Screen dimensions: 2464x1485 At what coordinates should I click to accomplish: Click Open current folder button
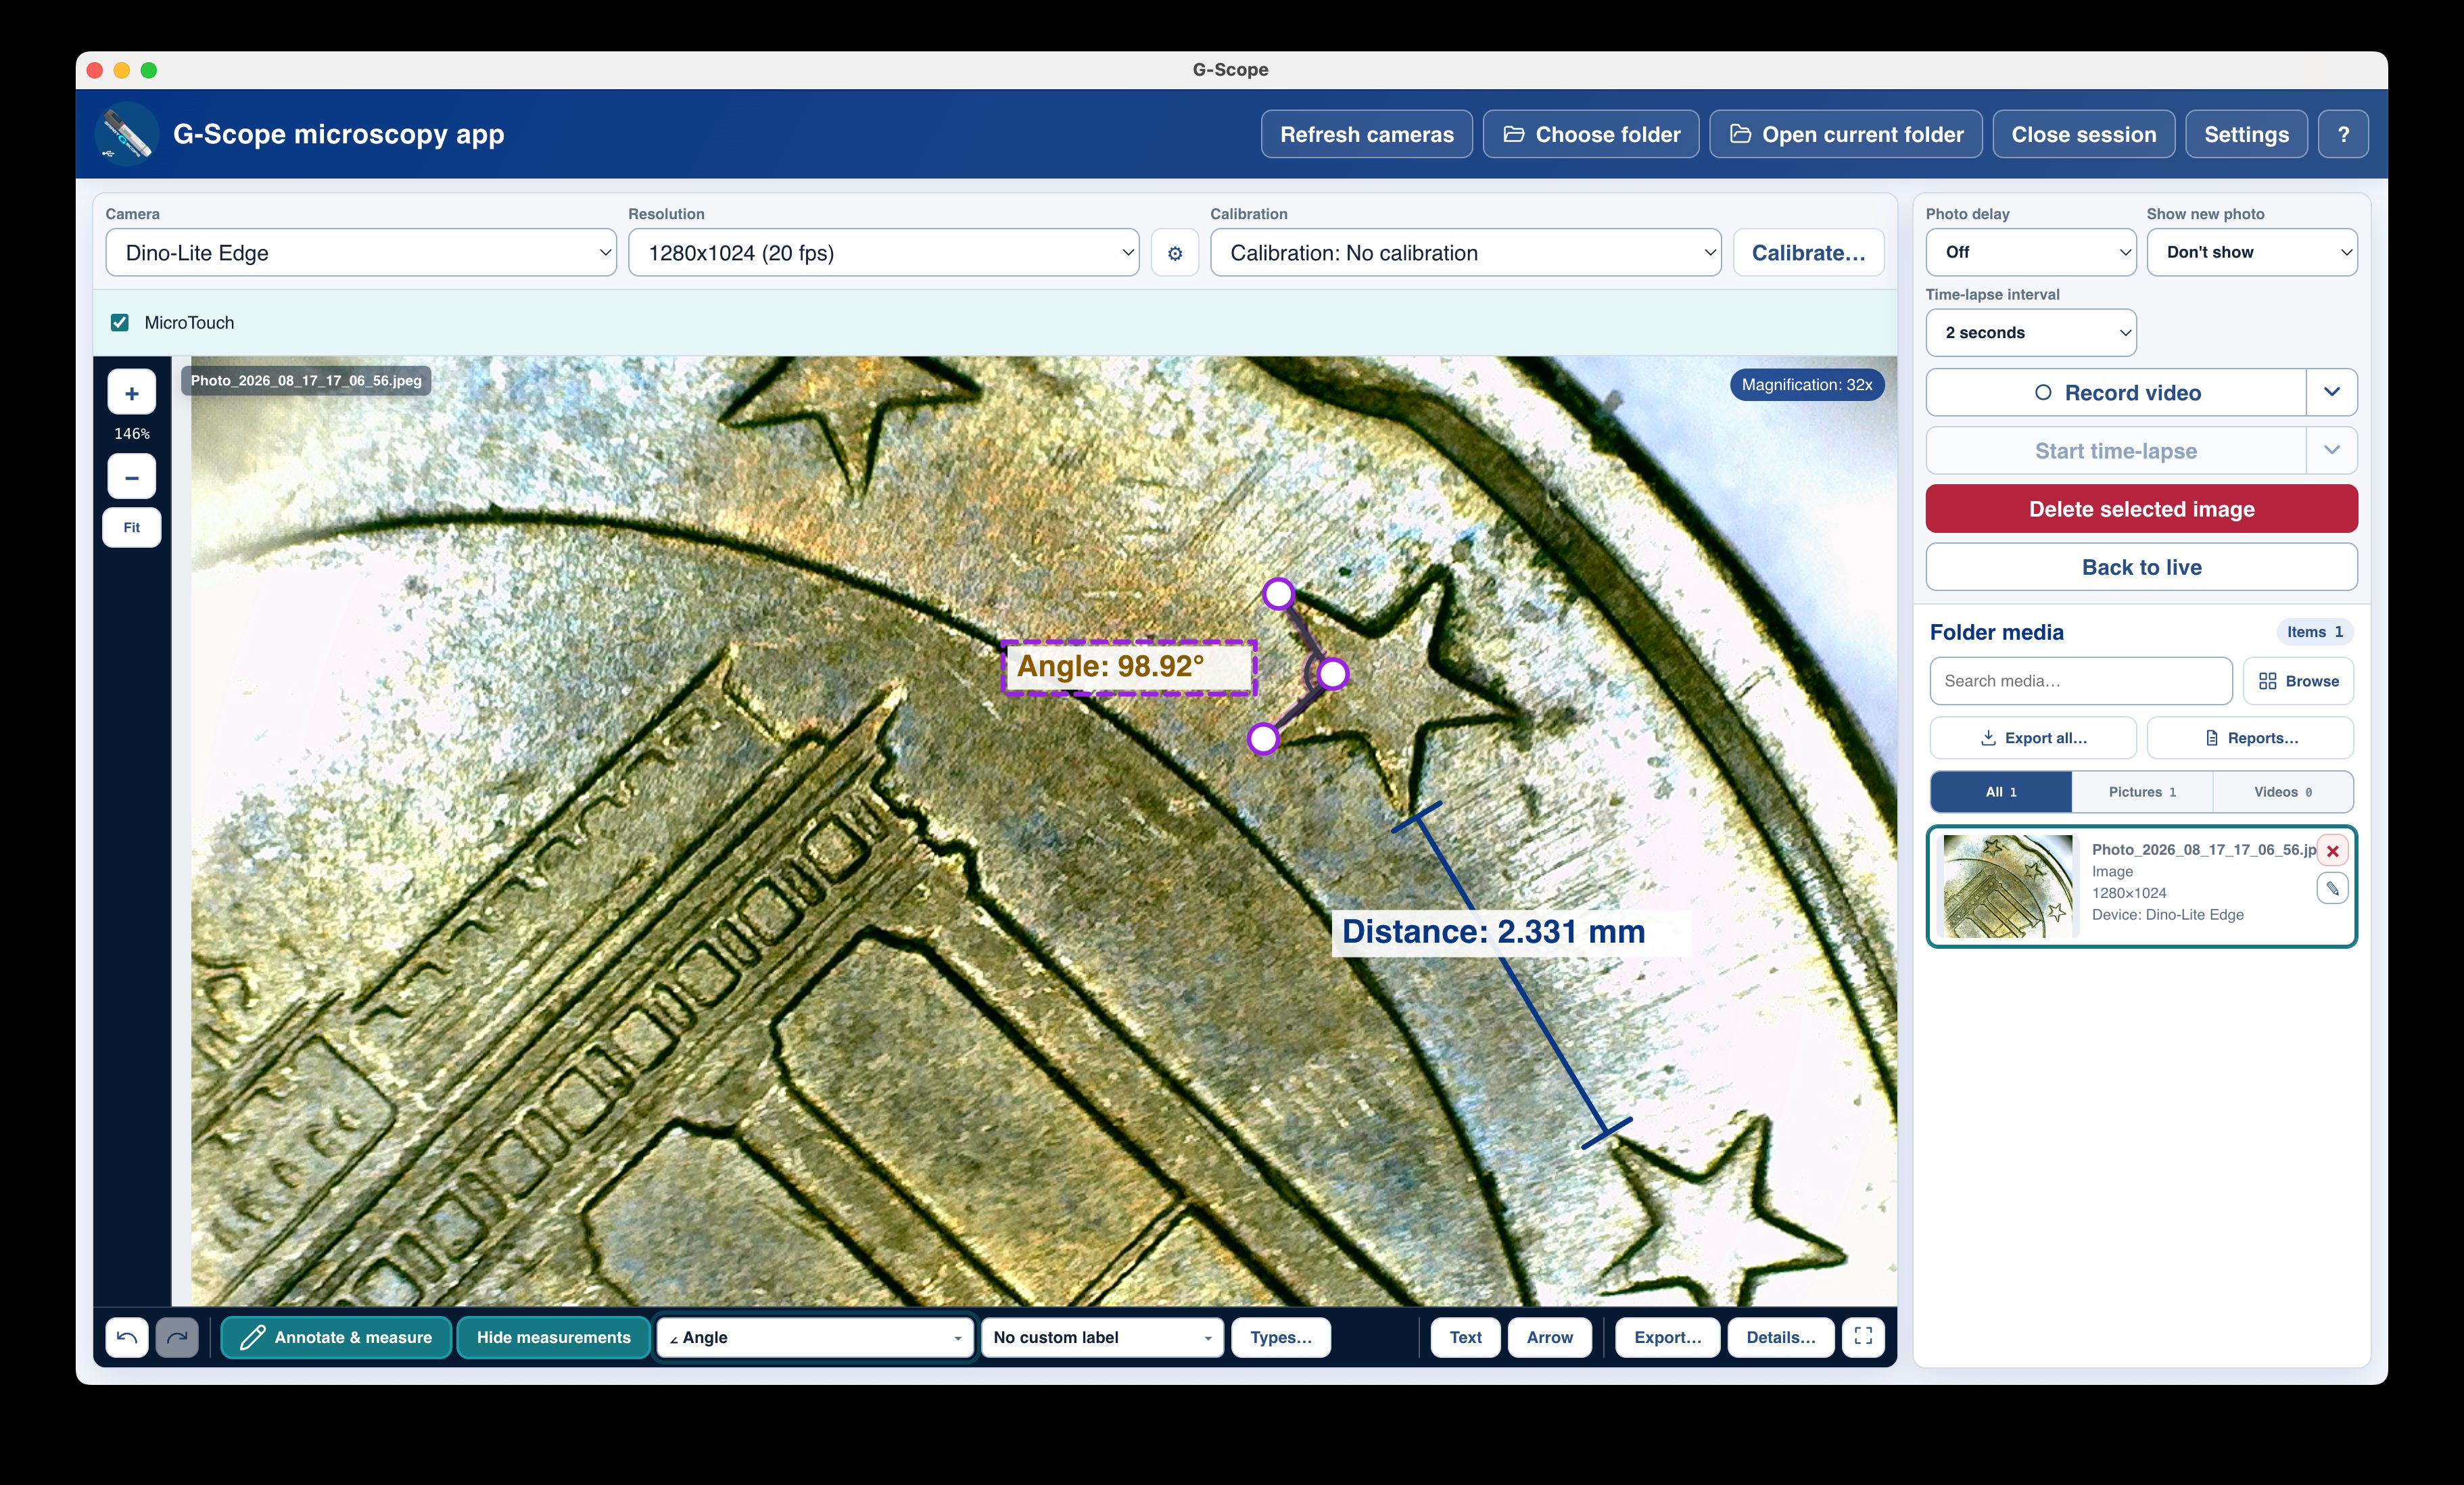(1846, 134)
